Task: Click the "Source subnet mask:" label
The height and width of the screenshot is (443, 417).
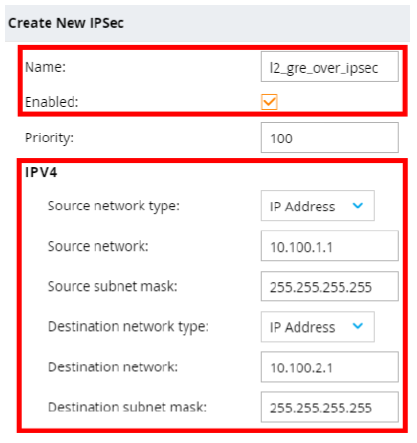Action: (x=112, y=286)
